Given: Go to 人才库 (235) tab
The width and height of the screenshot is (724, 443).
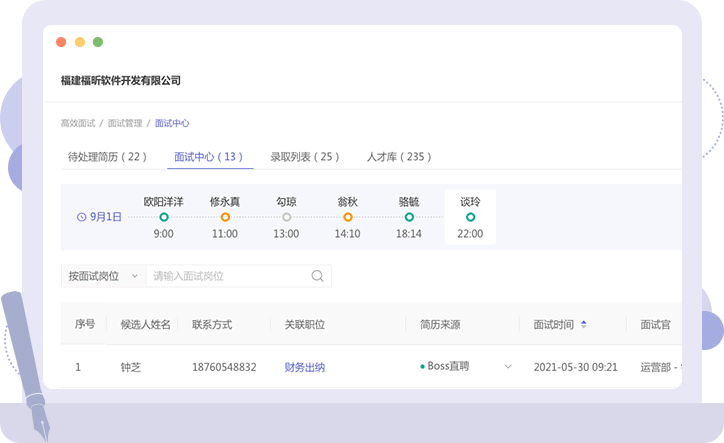Looking at the screenshot, I should (x=399, y=157).
